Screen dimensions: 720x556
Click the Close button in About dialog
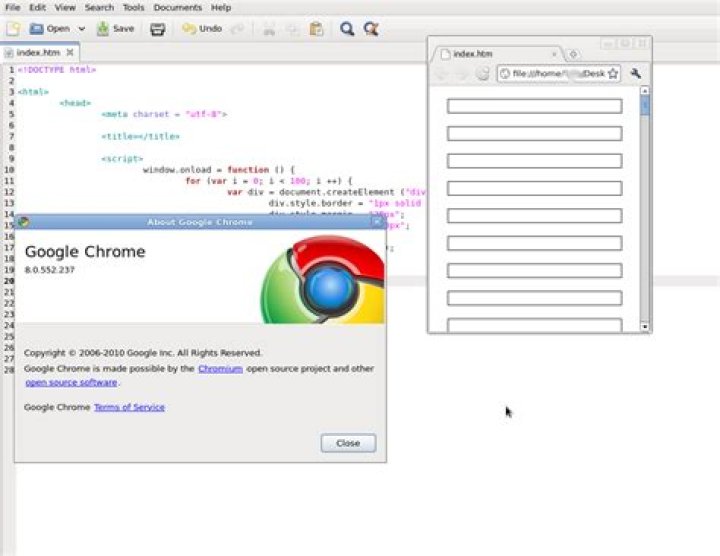(x=348, y=443)
